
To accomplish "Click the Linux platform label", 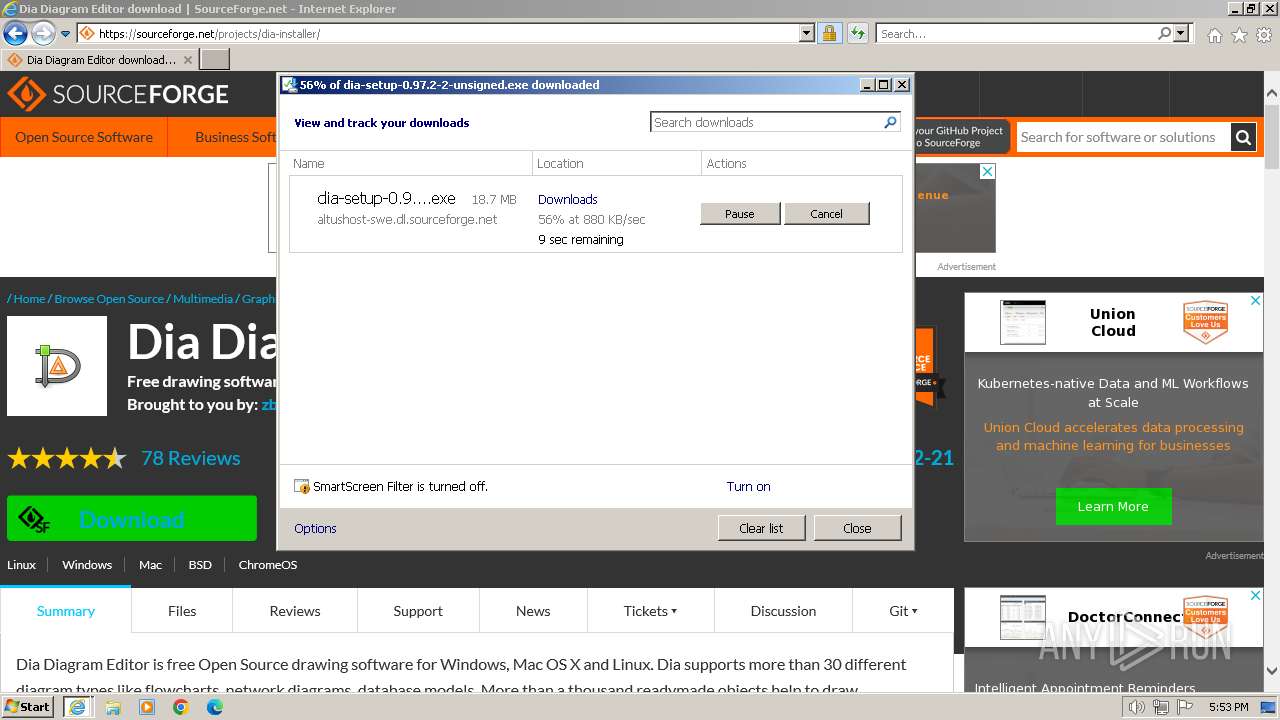I will [21, 564].
